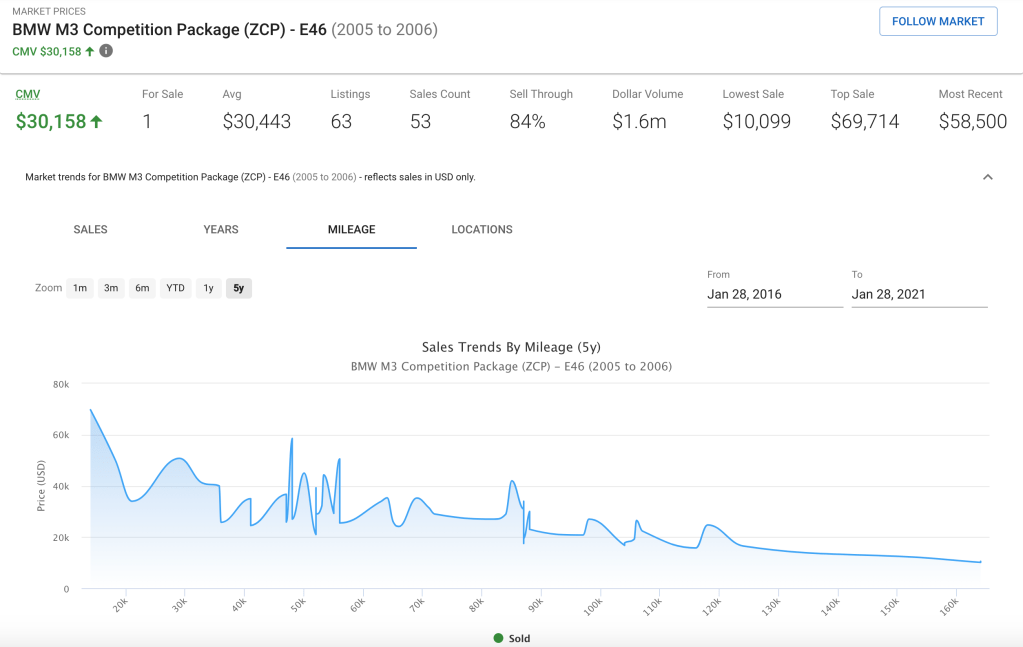Viewport: 1023px width, 647px height.
Task: Switch to the Sales tab
Action: pyautogui.click(x=90, y=230)
